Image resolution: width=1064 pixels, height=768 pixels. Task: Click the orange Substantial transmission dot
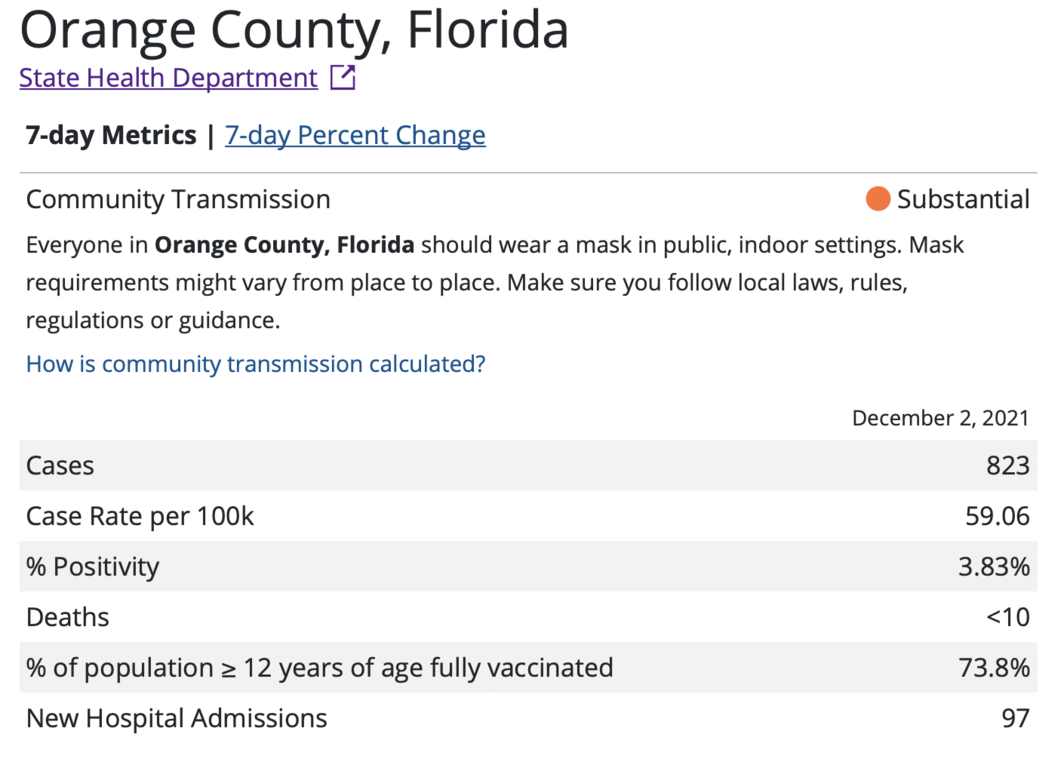pyautogui.click(x=878, y=200)
